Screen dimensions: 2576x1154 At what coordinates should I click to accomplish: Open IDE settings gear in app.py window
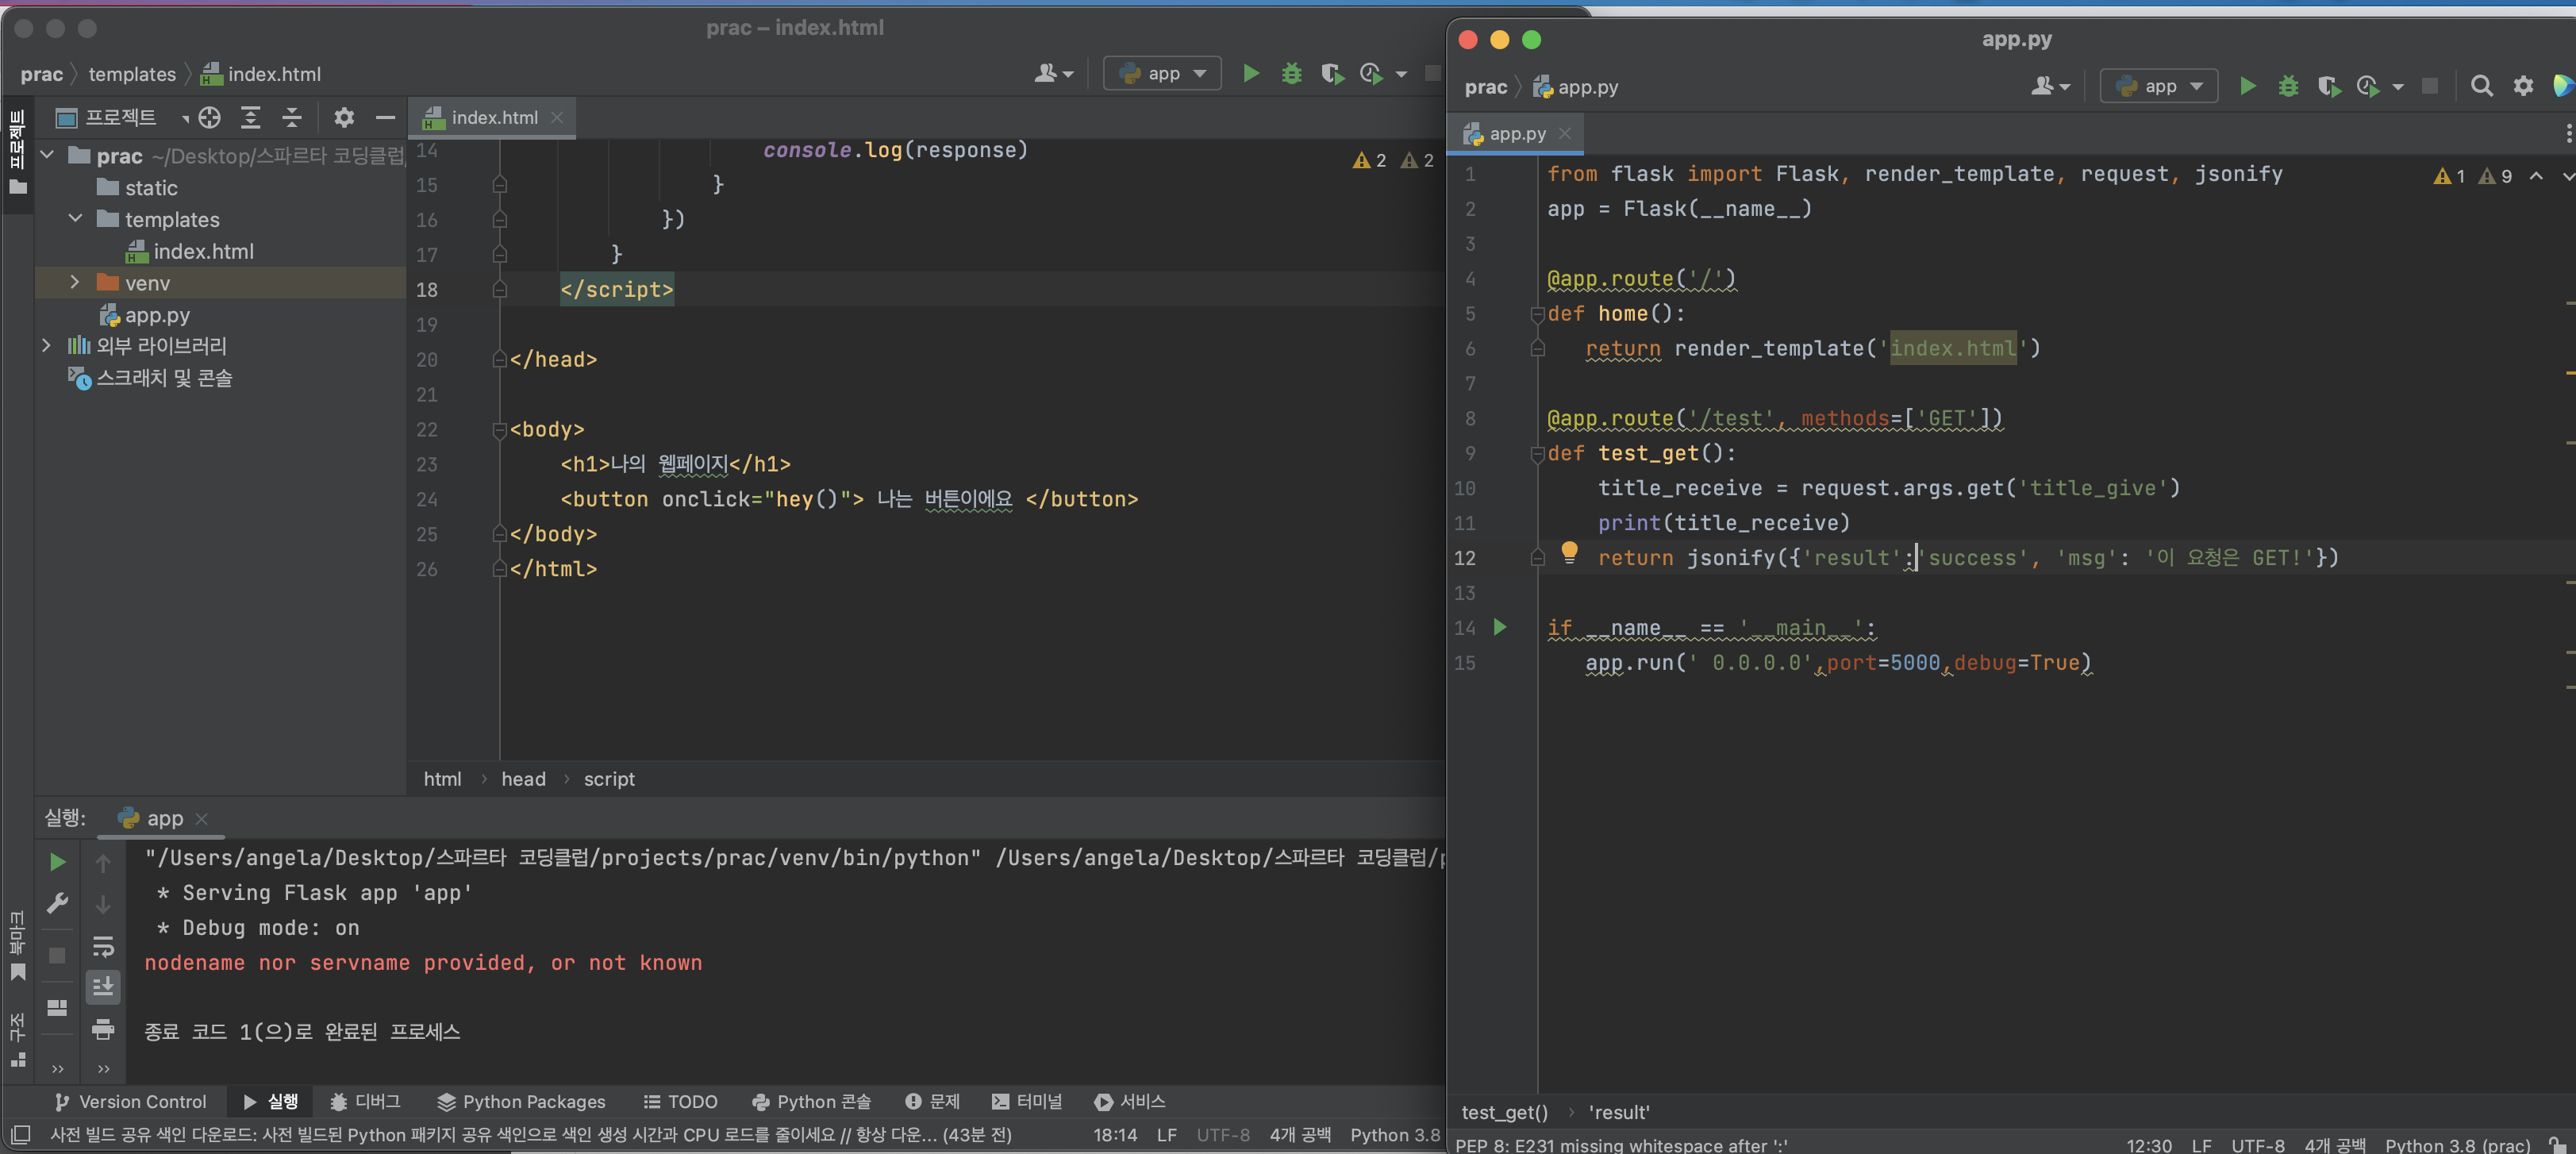click(2523, 86)
